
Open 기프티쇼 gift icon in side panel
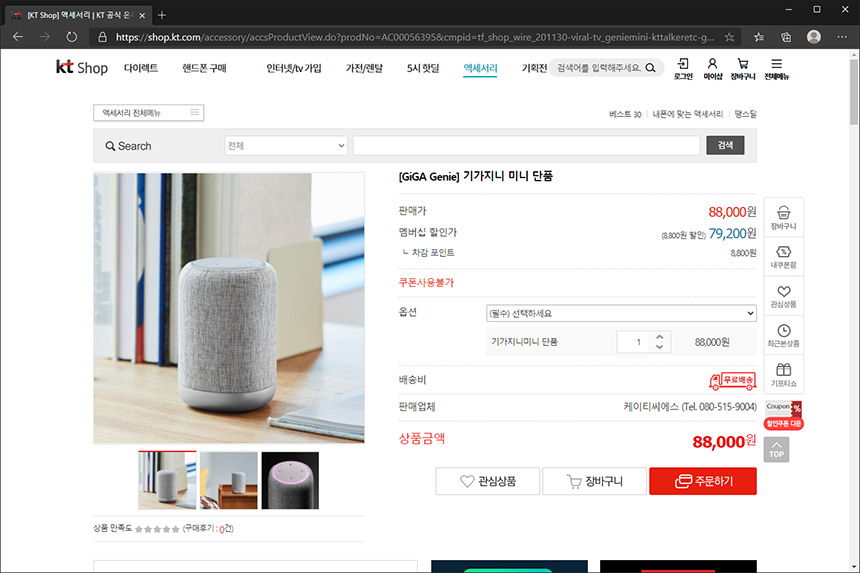click(x=783, y=375)
